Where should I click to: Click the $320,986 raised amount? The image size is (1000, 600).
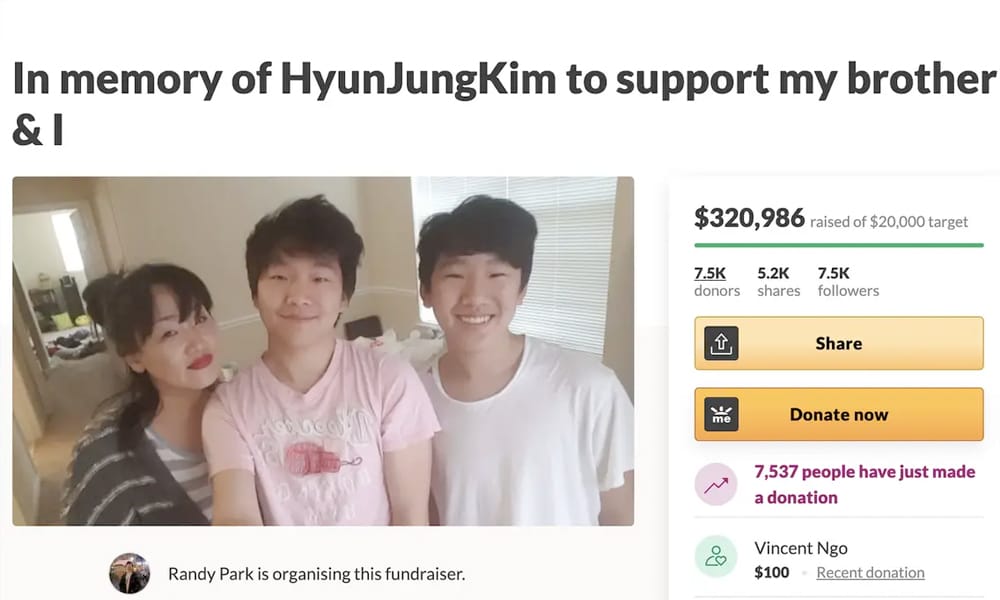(749, 218)
